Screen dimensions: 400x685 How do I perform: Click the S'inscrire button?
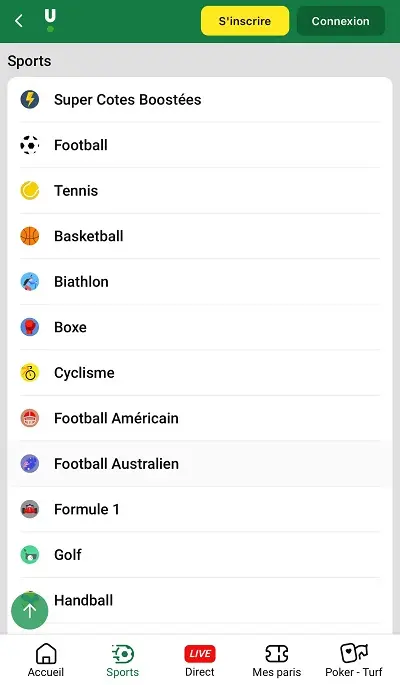pos(245,21)
